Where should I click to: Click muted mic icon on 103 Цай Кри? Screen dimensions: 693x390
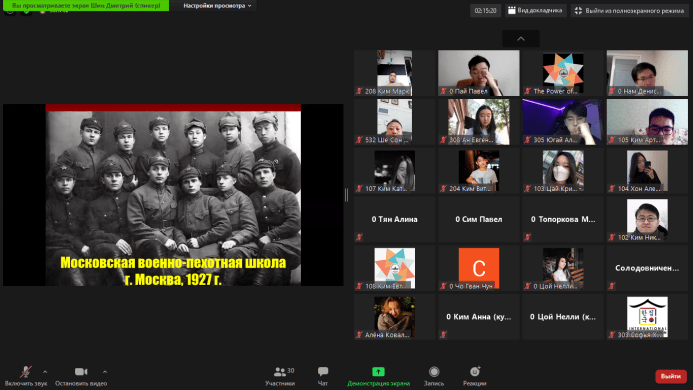click(x=527, y=189)
